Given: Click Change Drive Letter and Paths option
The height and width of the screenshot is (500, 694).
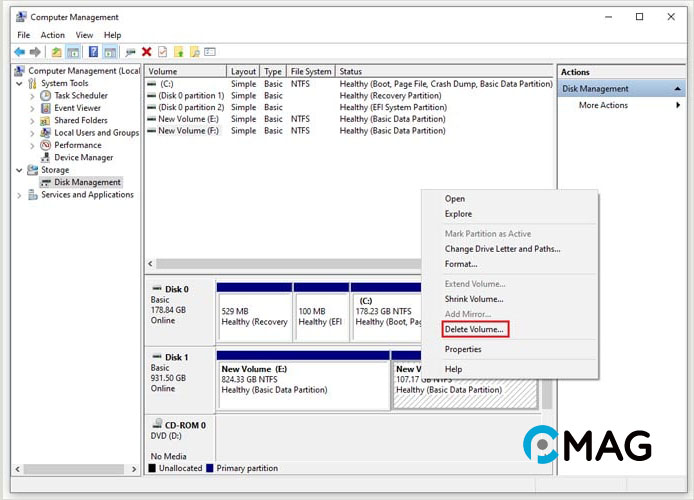Looking at the screenshot, I should click(x=502, y=249).
